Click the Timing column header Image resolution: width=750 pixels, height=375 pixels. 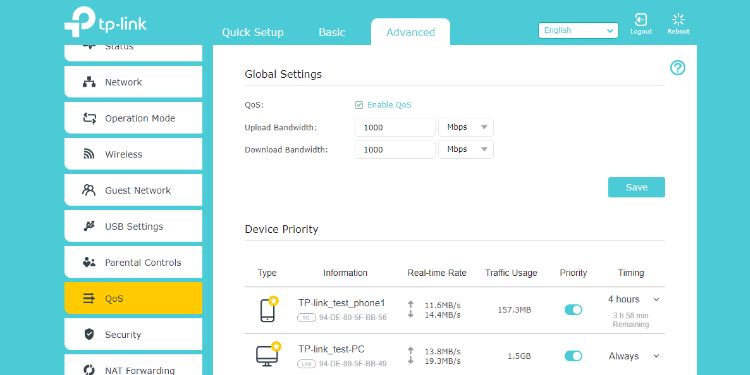point(631,273)
